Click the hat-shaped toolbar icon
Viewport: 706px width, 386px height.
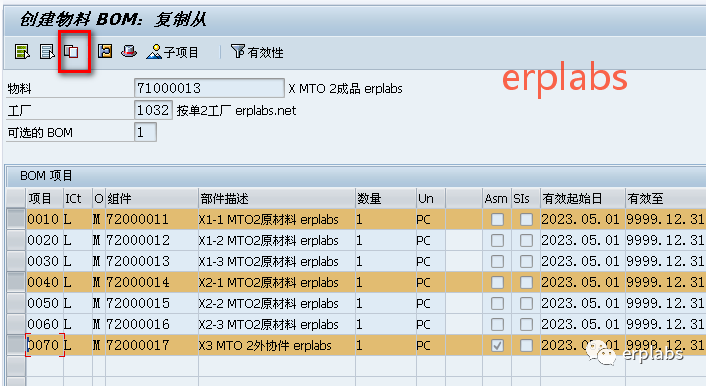pyautogui.click(x=129, y=51)
